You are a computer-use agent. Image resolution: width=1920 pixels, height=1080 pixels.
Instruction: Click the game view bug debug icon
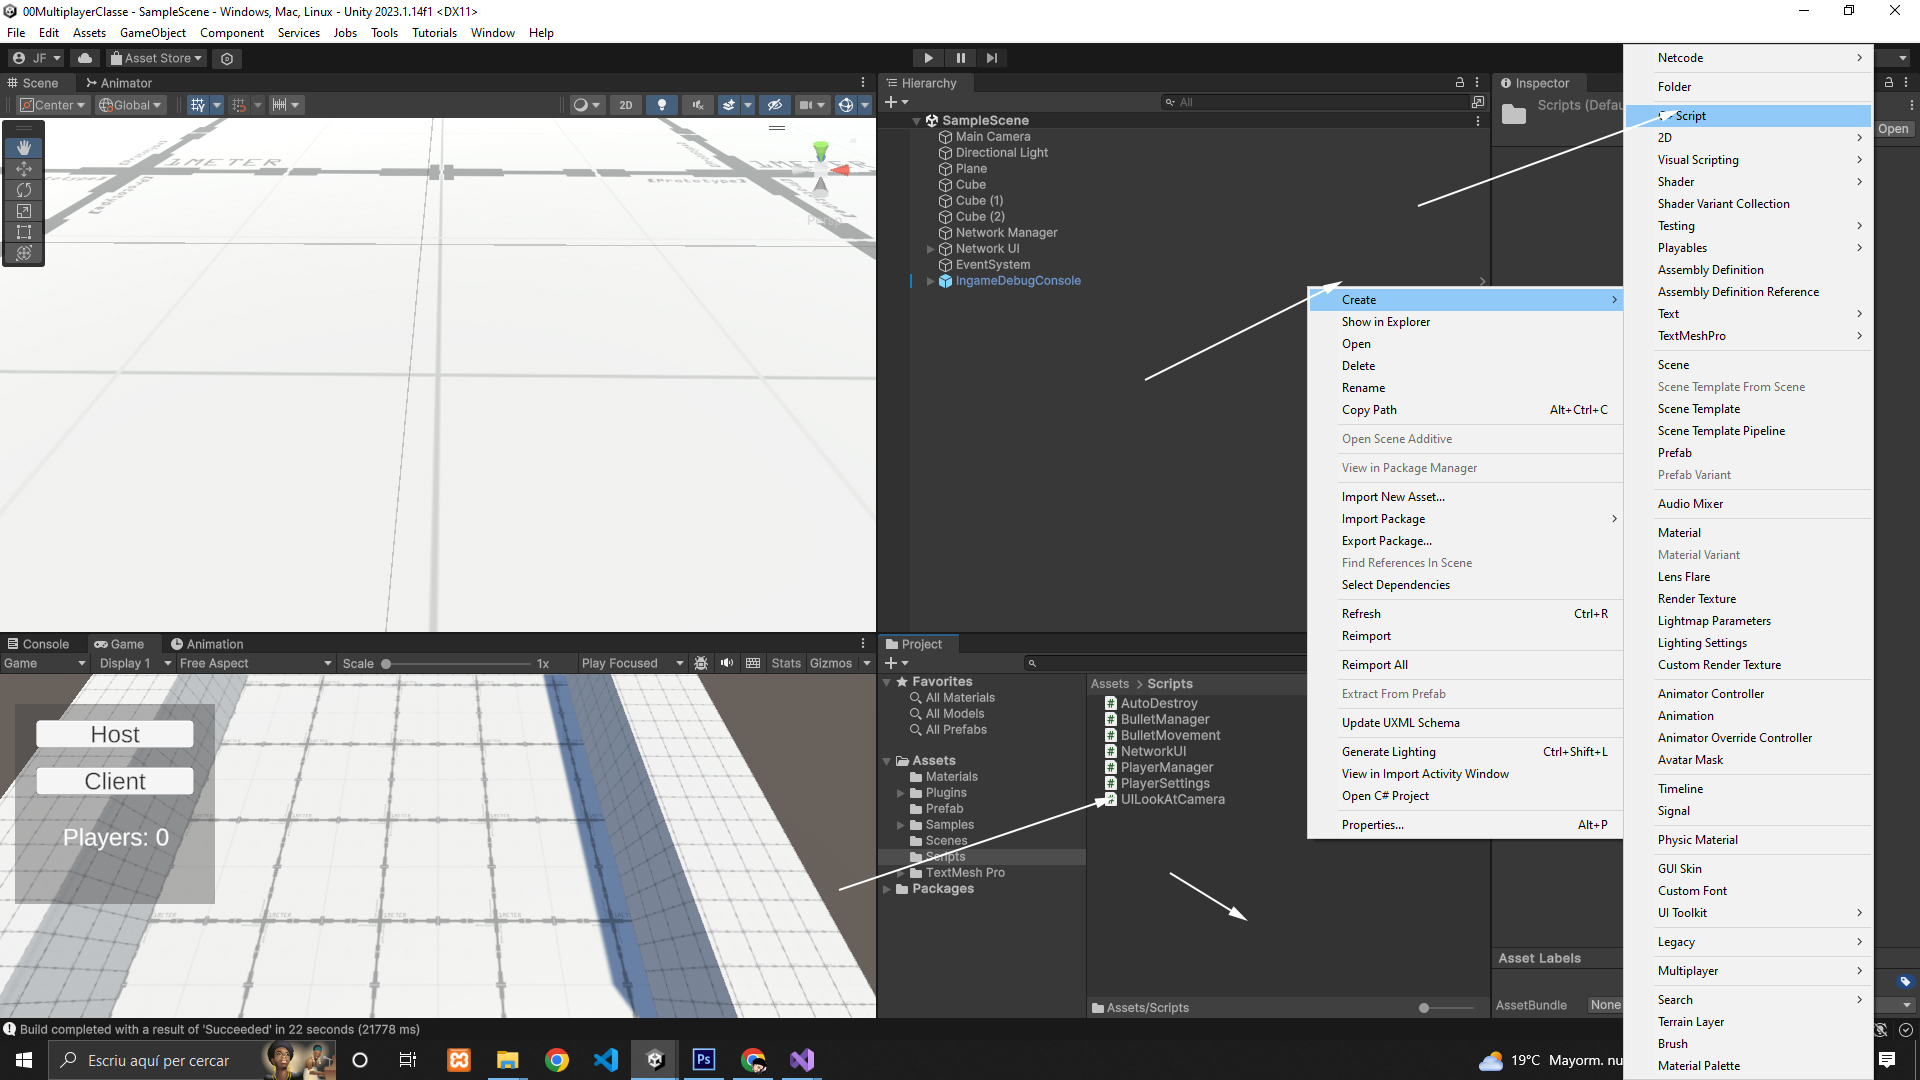click(x=701, y=663)
